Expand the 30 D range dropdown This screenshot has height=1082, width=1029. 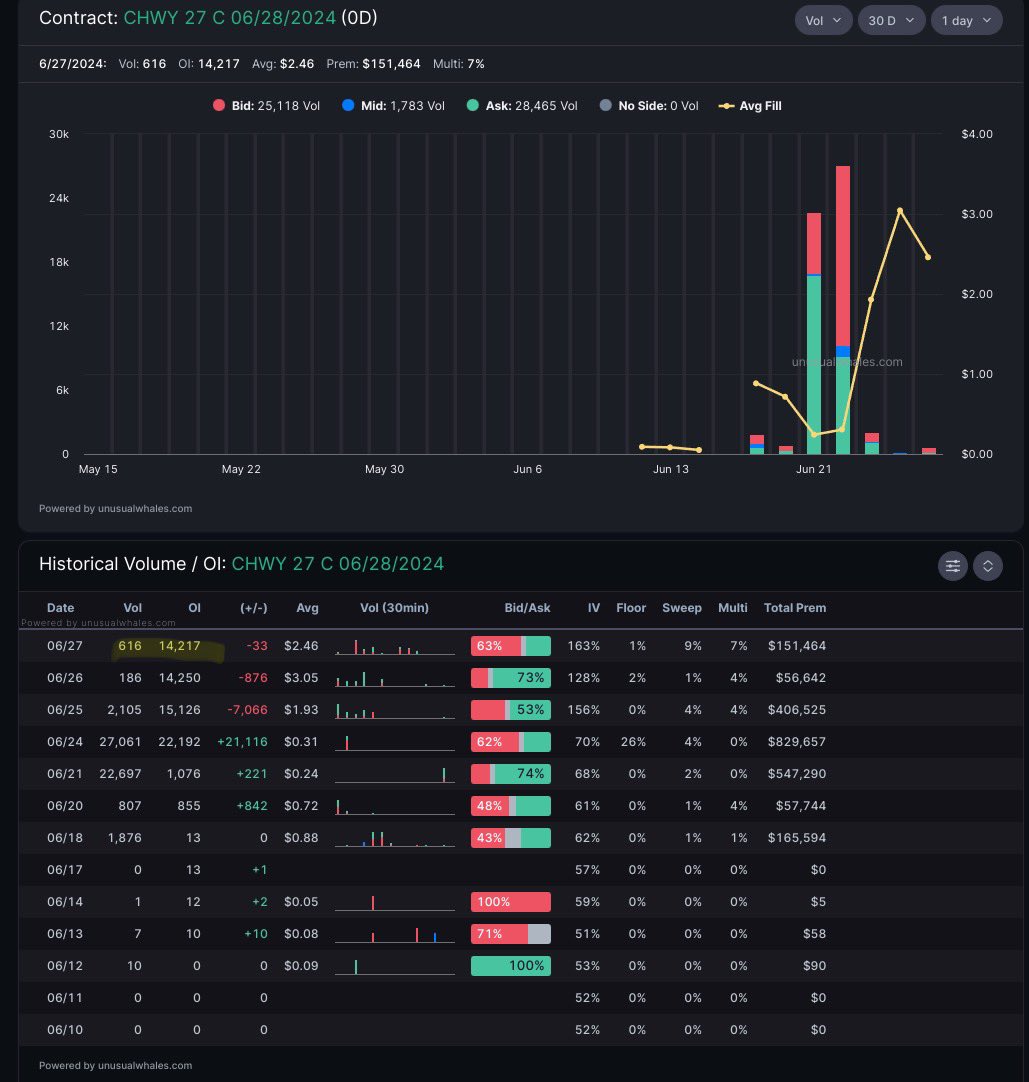tap(890, 20)
